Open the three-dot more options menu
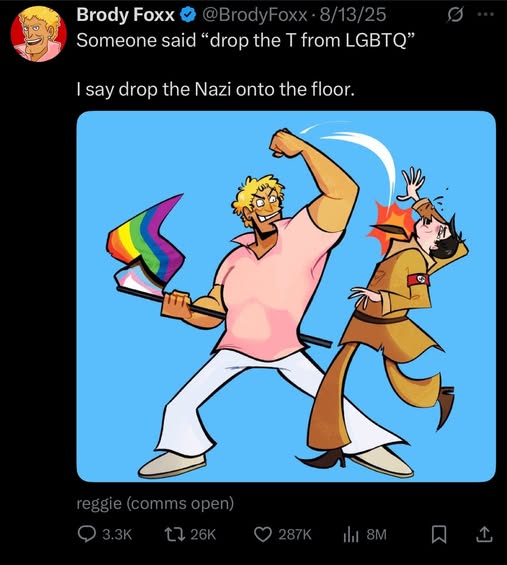Image resolution: width=507 pixels, height=565 pixels. (x=485, y=14)
